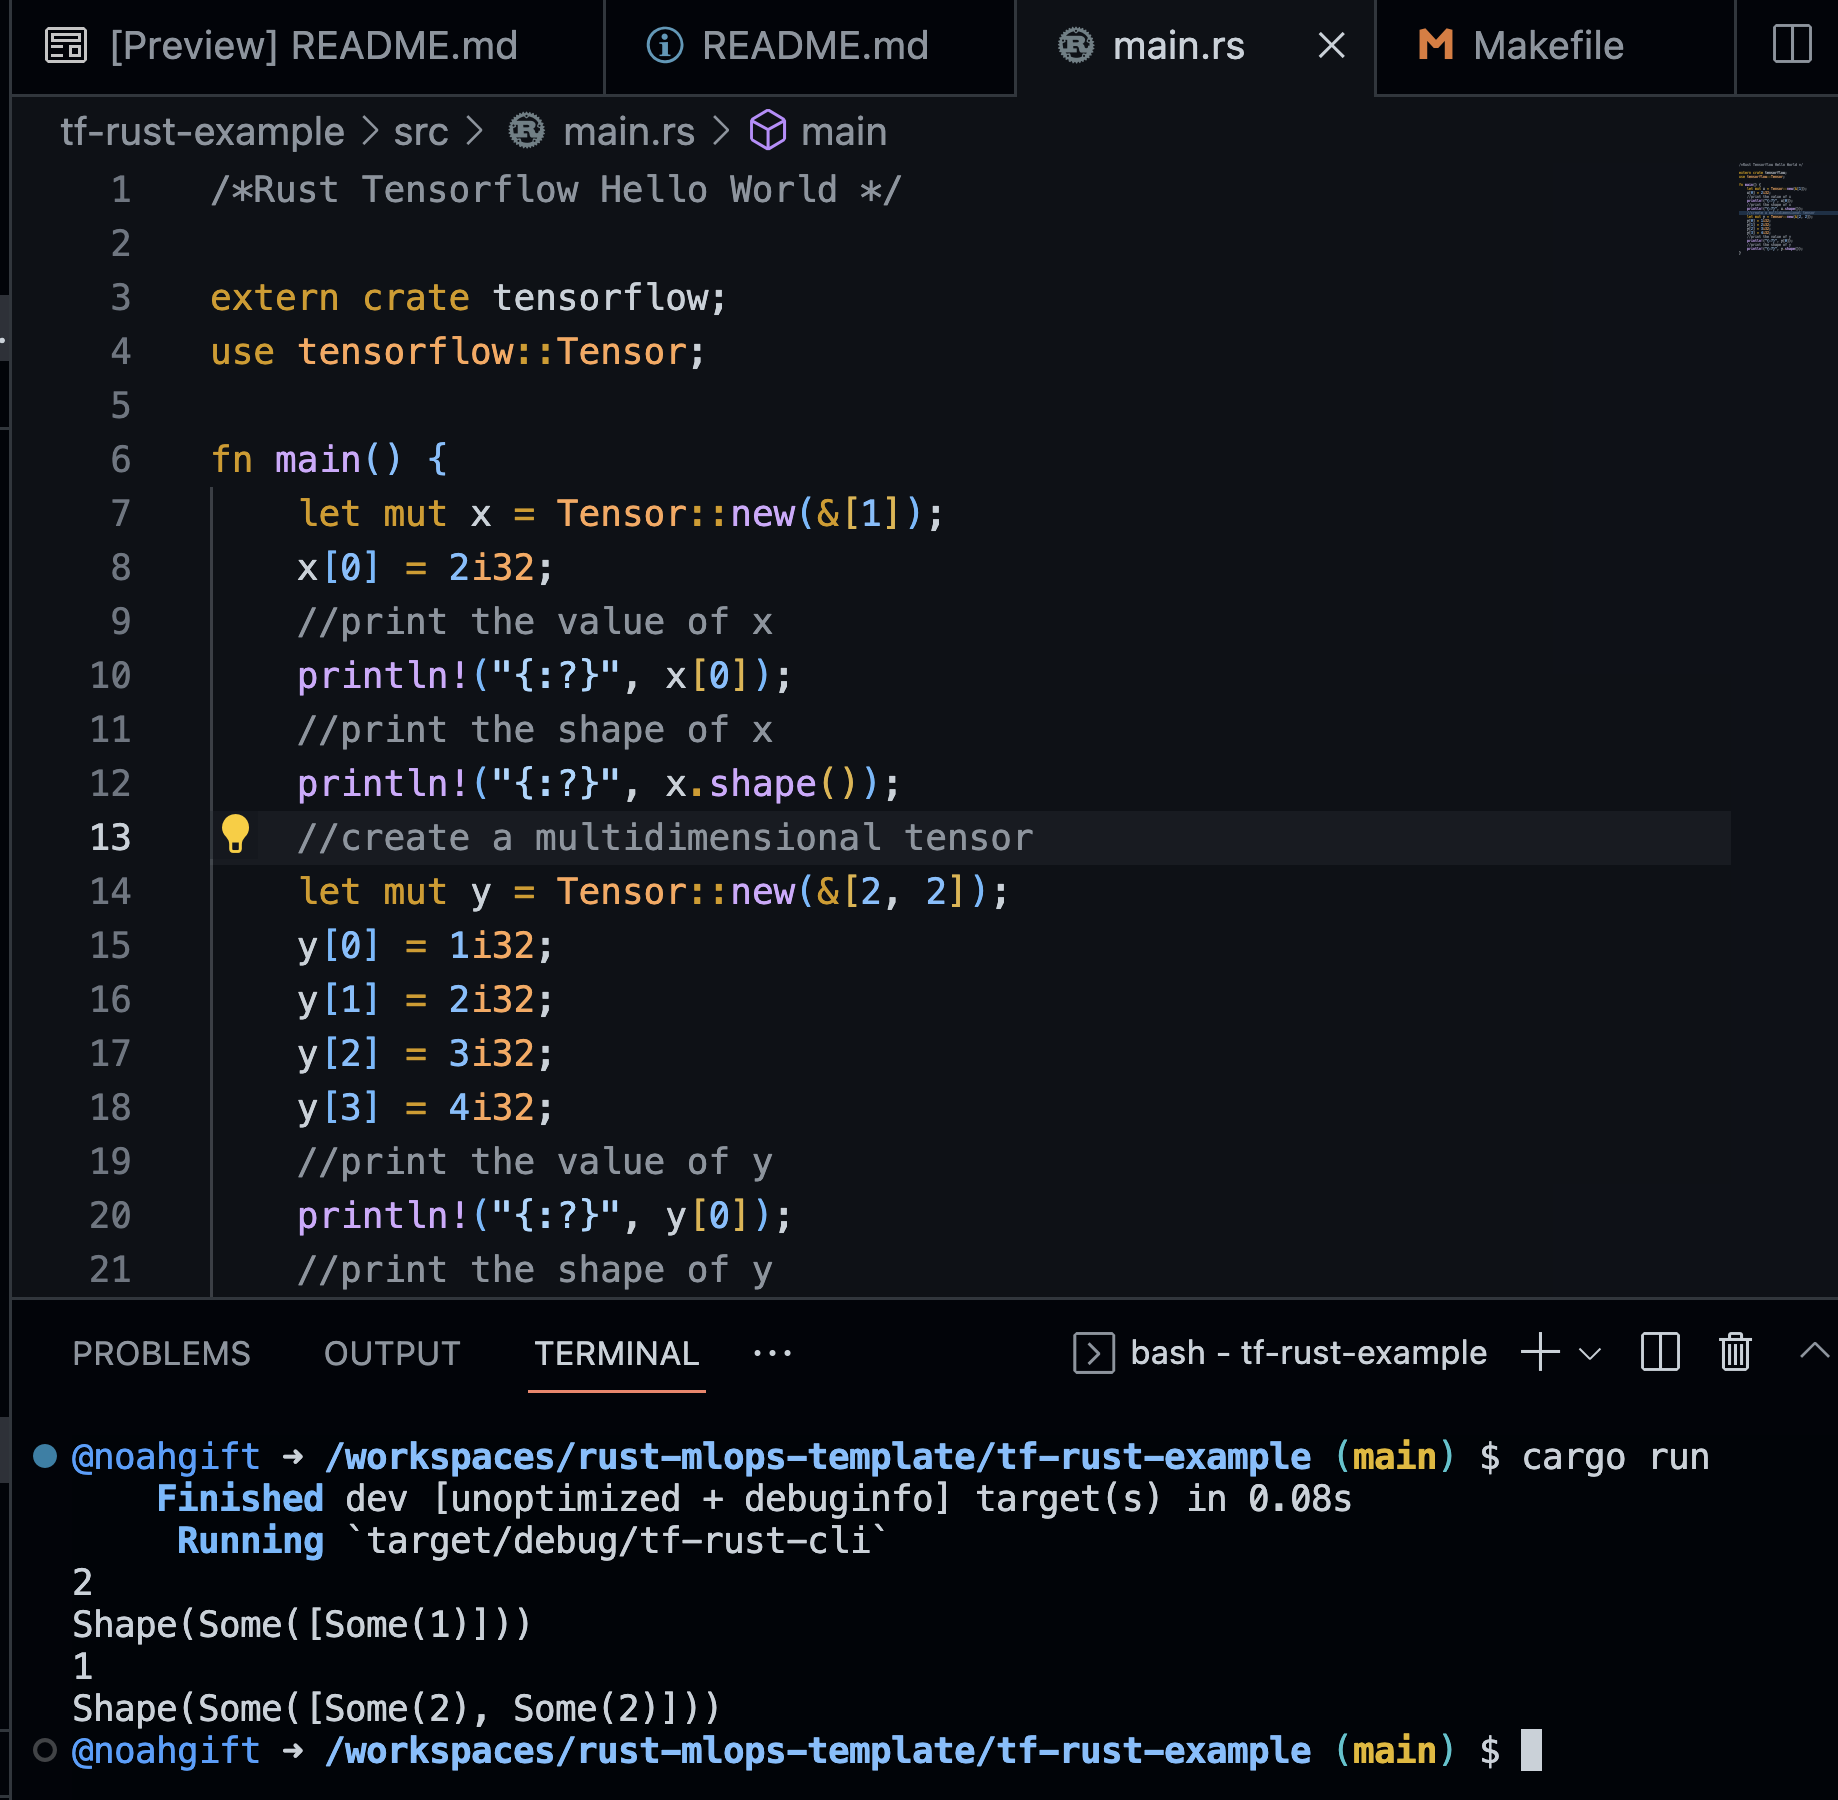Expand the chevron after src breadcrumb
Image resolution: width=1838 pixels, height=1800 pixels.
[x=474, y=132]
